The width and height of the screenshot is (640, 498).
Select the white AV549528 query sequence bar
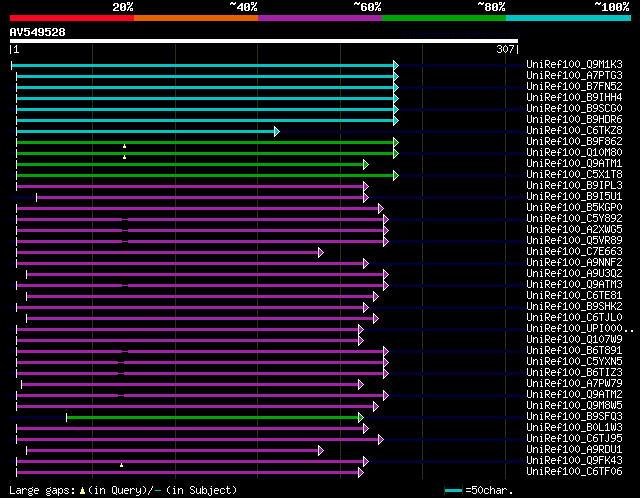click(x=264, y=41)
